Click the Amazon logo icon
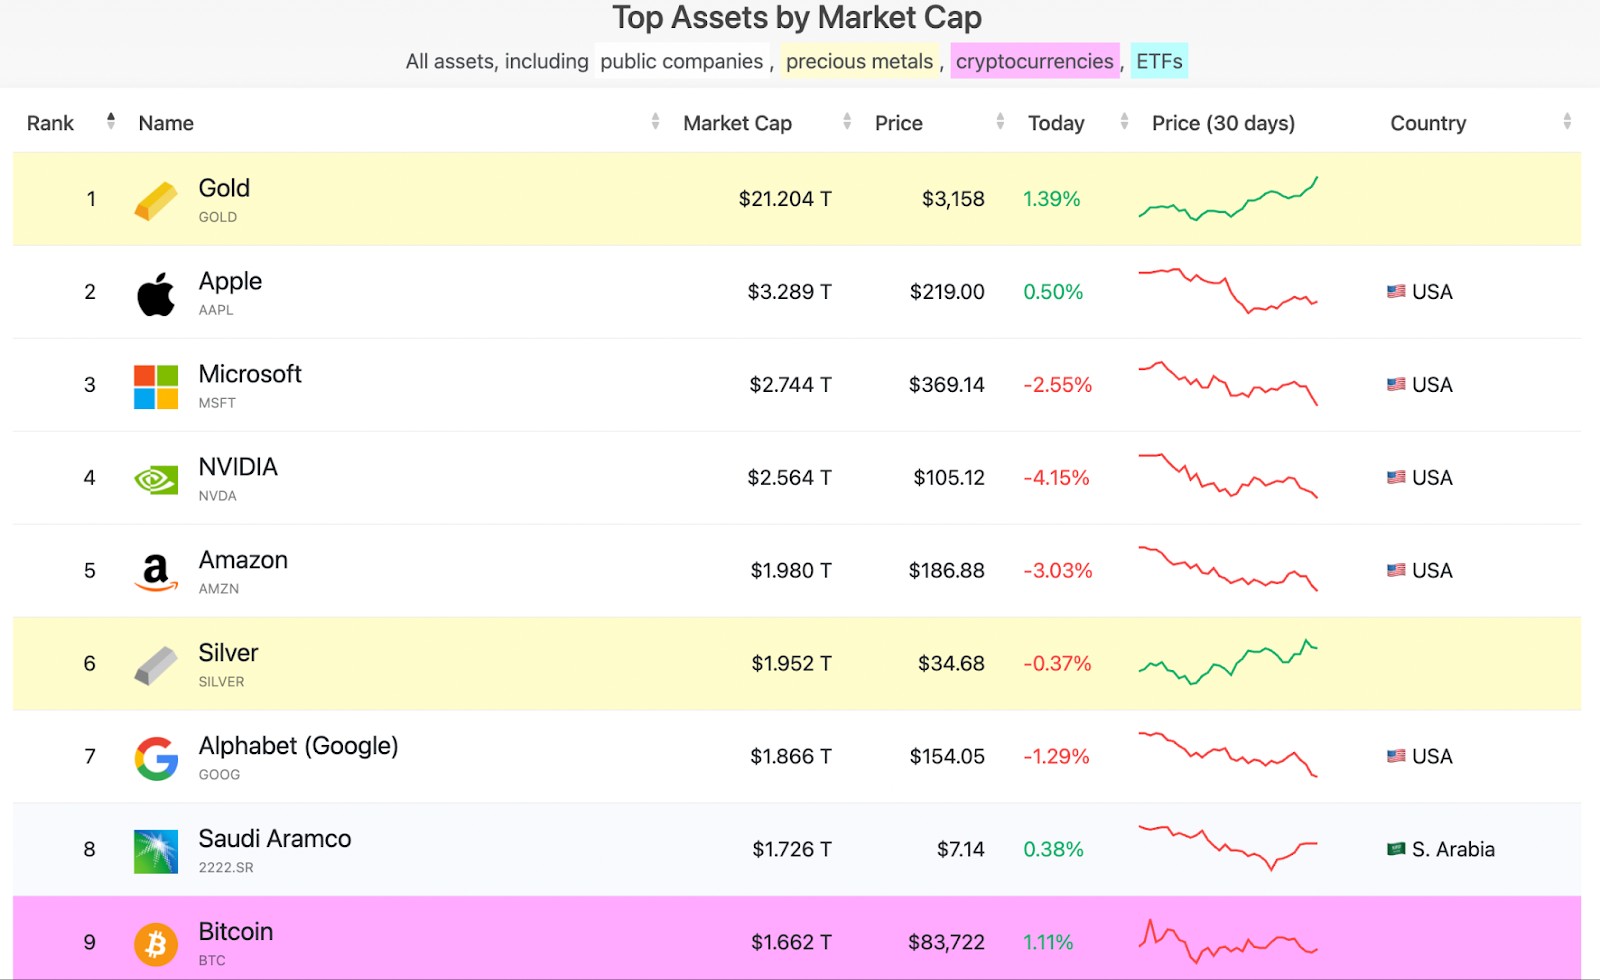This screenshot has height=980, width=1600. point(156,573)
